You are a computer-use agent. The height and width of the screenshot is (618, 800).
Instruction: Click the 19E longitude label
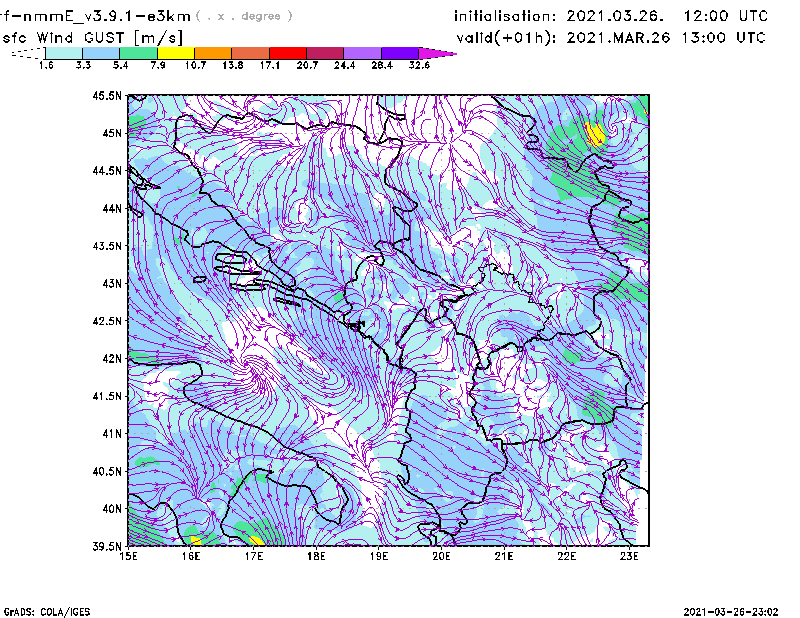(379, 556)
